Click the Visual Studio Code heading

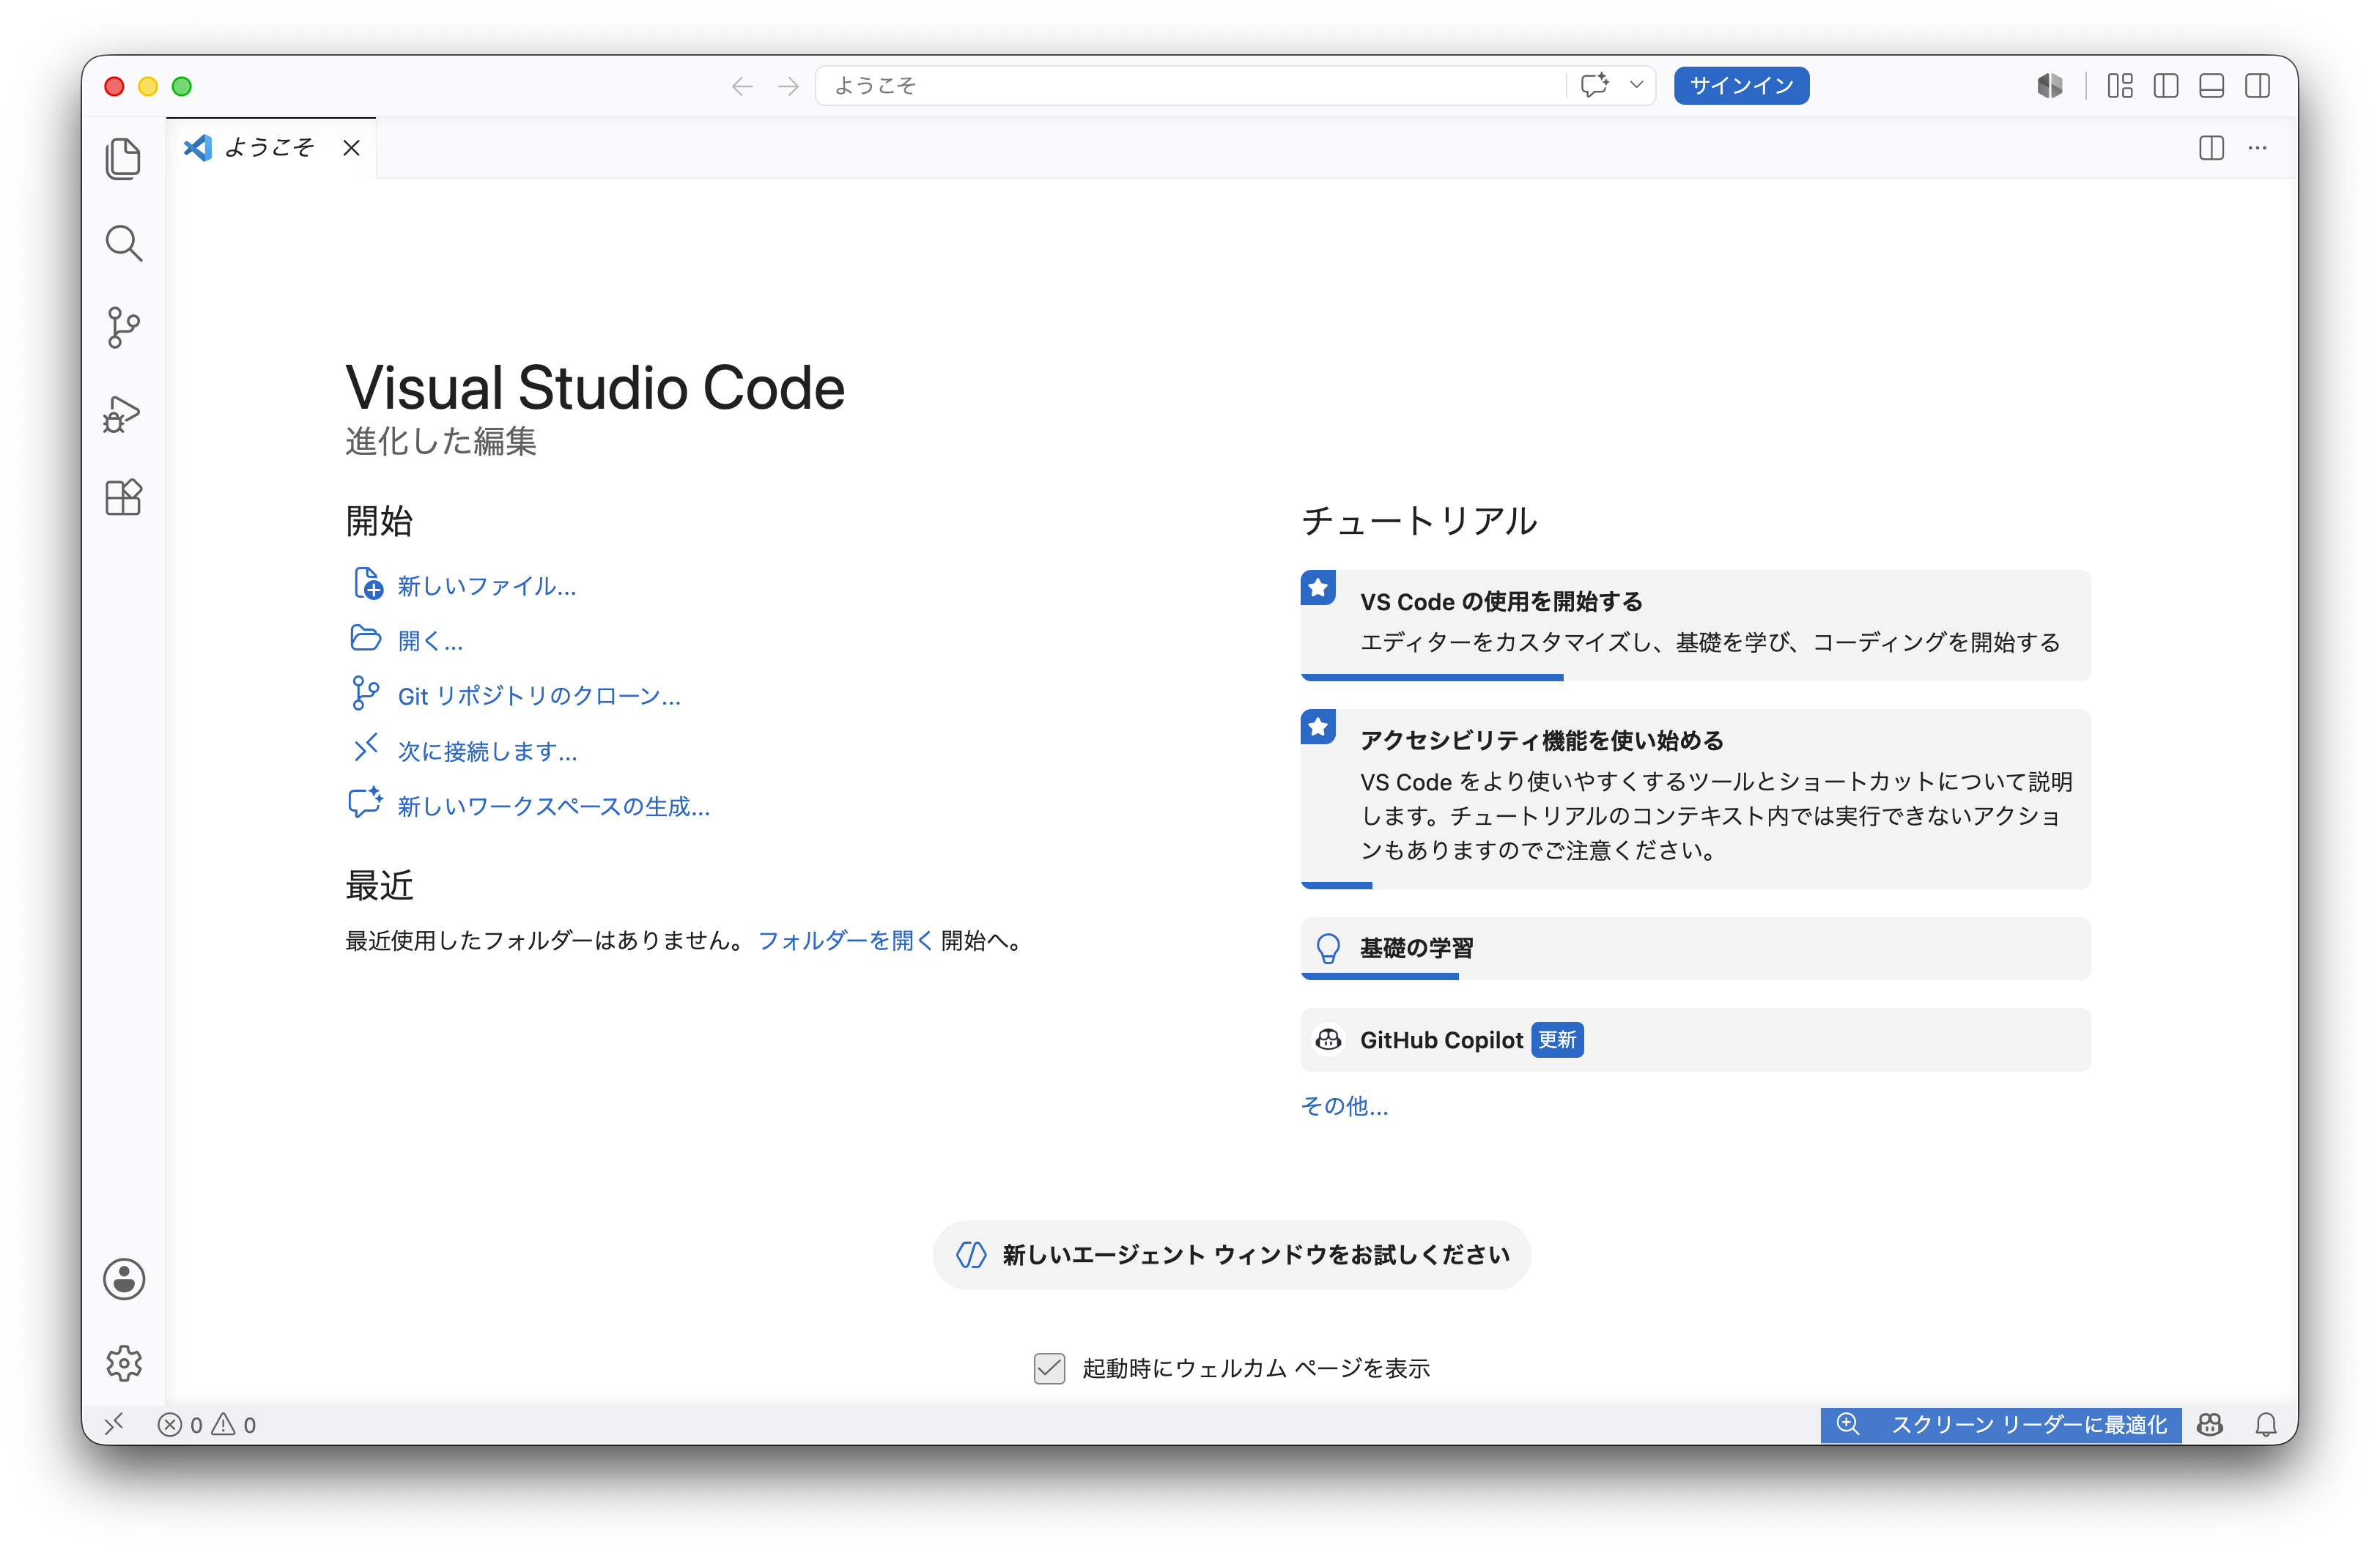tap(595, 387)
